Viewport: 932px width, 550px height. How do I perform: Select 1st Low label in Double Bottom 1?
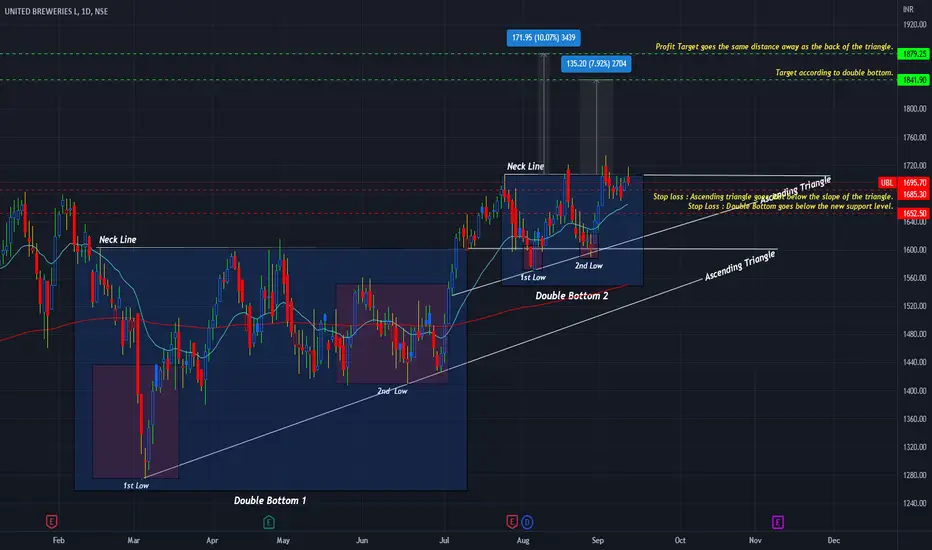(x=136, y=486)
